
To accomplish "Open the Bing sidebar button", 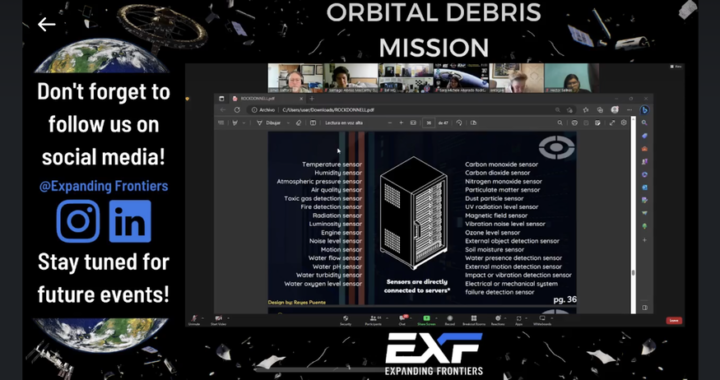I will (645, 110).
